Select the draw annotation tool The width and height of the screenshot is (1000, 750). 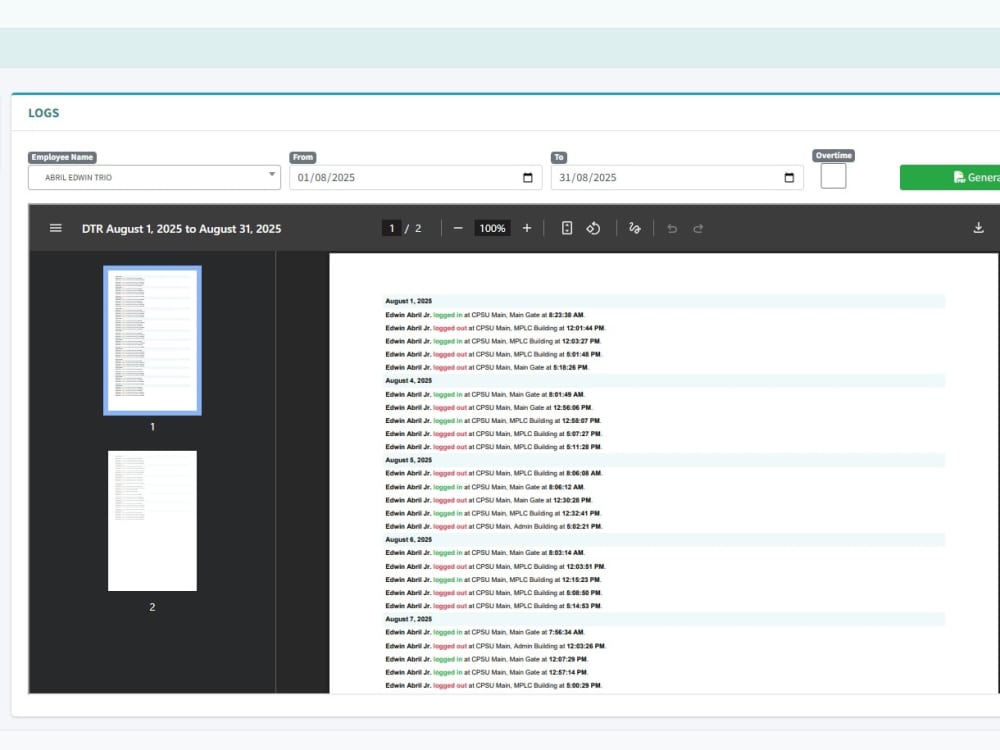[x=635, y=228]
